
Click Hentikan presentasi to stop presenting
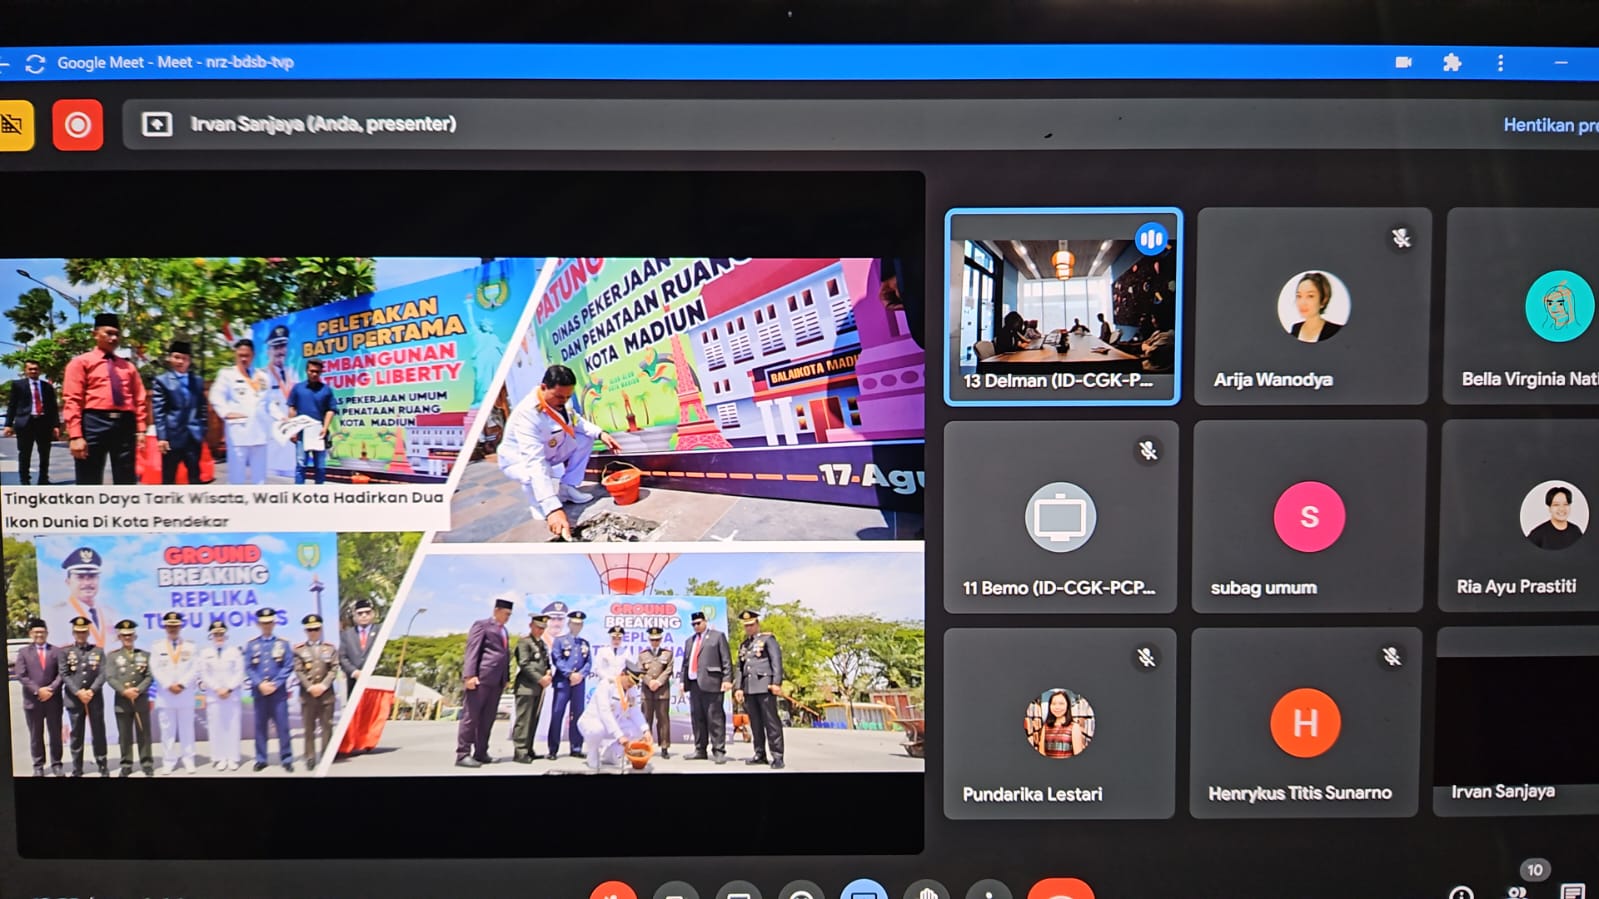(x=1548, y=125)
